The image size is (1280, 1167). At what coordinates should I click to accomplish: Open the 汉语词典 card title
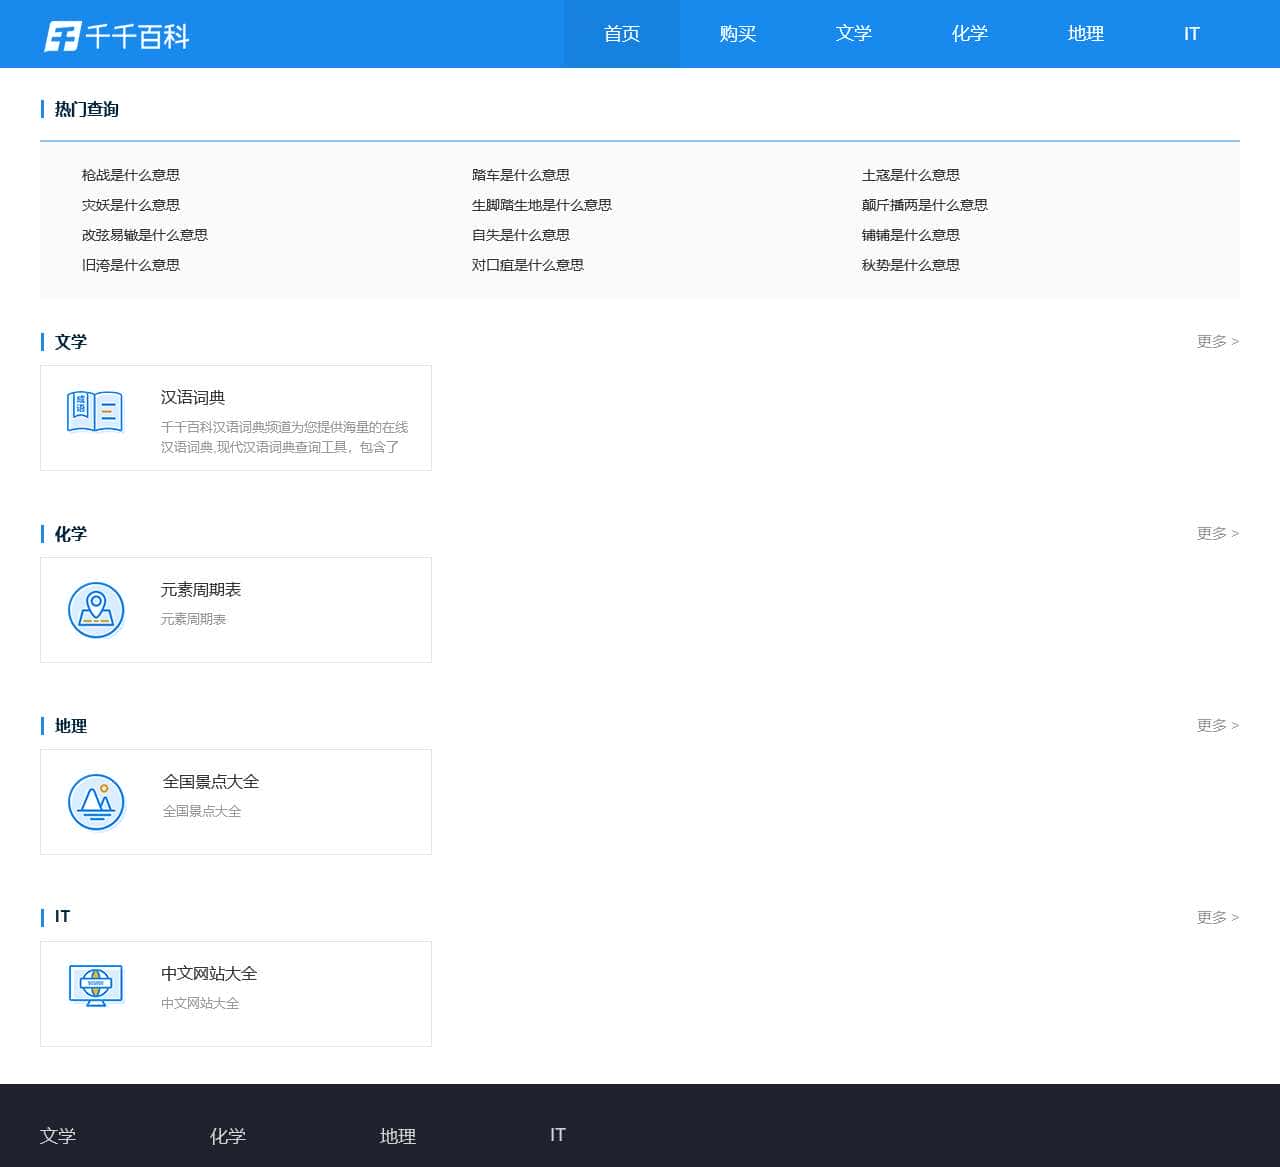[193, 398]
